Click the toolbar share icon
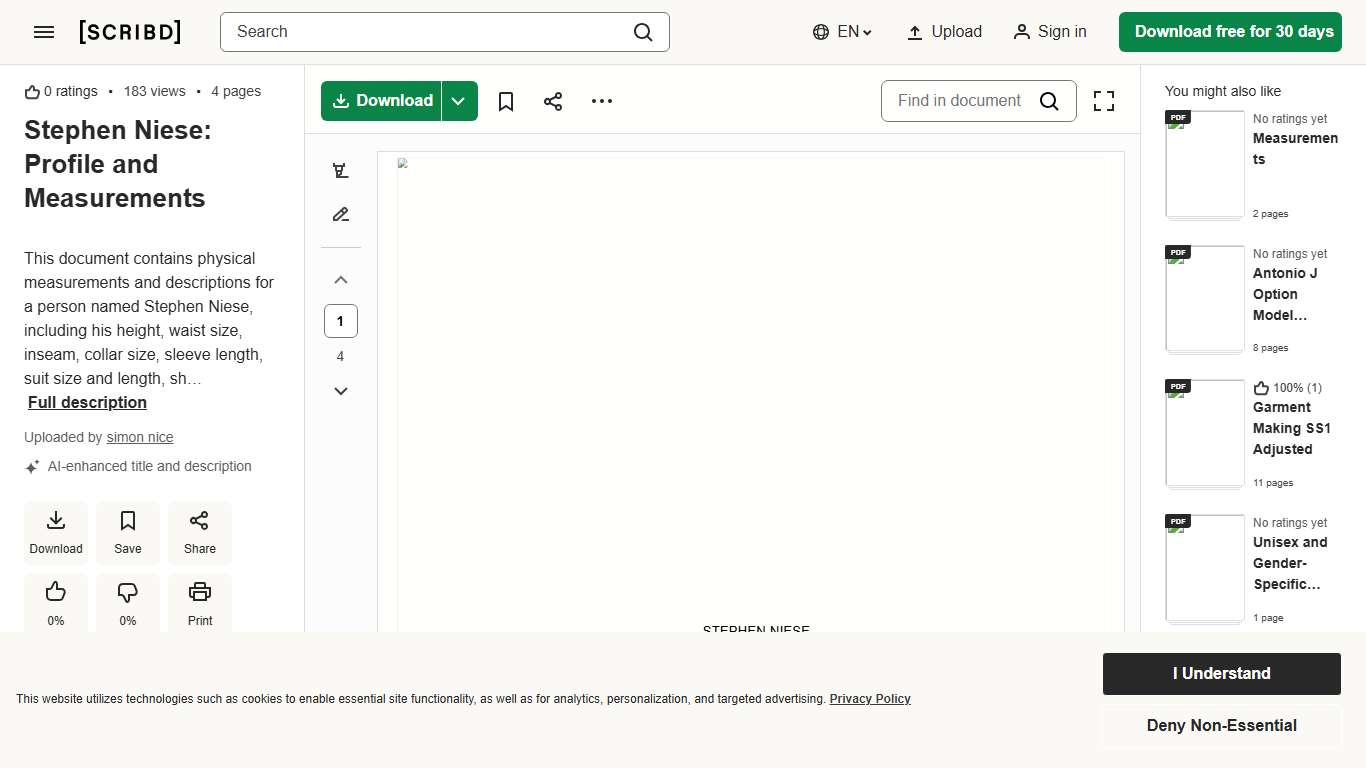Screen dimensions: 1366x768 click(x=553, y=101)
